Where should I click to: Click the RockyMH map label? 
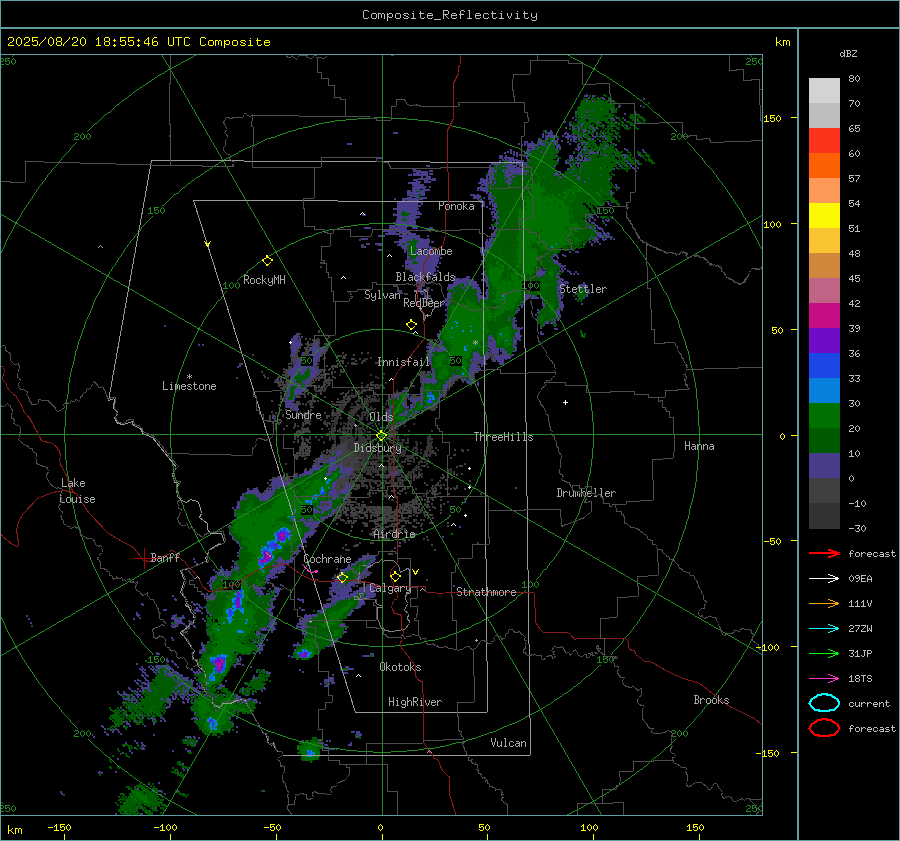(x=264, y=280)
